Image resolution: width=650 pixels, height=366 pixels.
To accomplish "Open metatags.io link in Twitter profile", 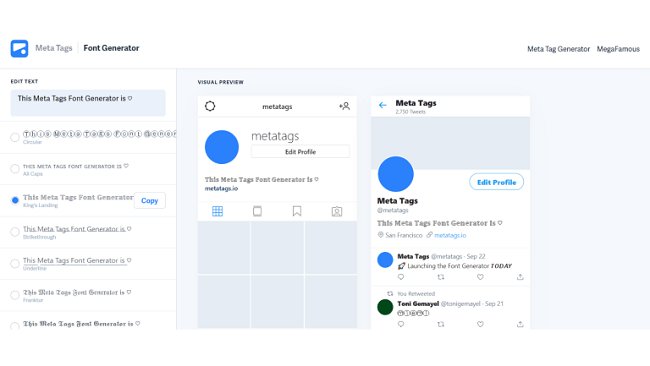I will [x=450, y=235].
